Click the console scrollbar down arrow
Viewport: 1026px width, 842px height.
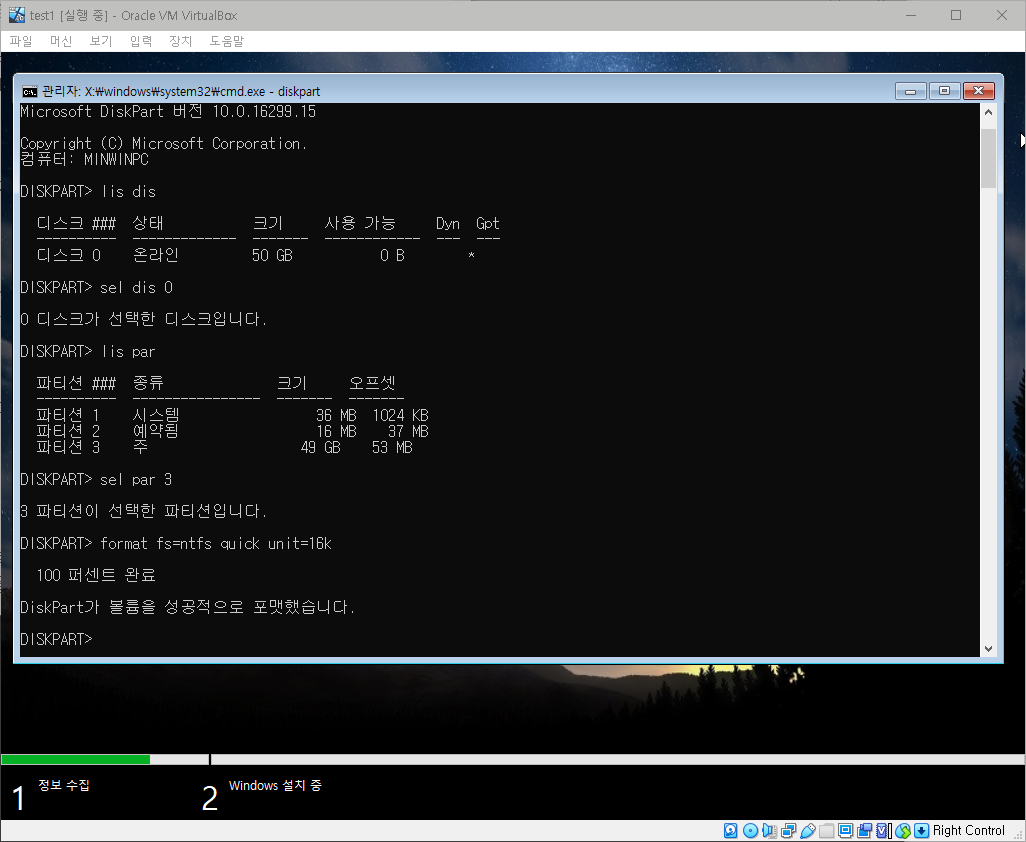point(988,648)
